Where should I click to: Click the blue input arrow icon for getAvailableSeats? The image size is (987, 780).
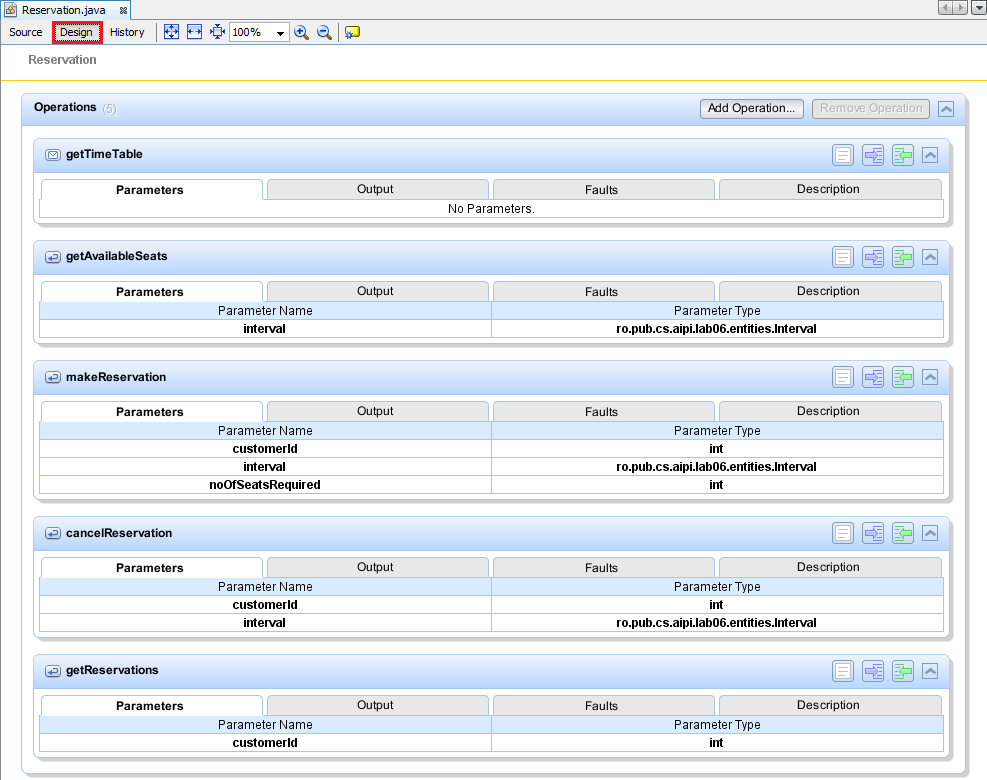[x=873, y=257]
